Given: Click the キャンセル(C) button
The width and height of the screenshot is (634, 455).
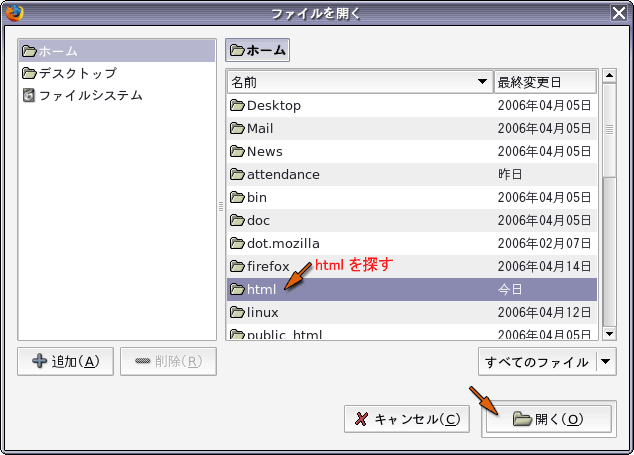Looking at the screenshot, I should pos(407,419).
